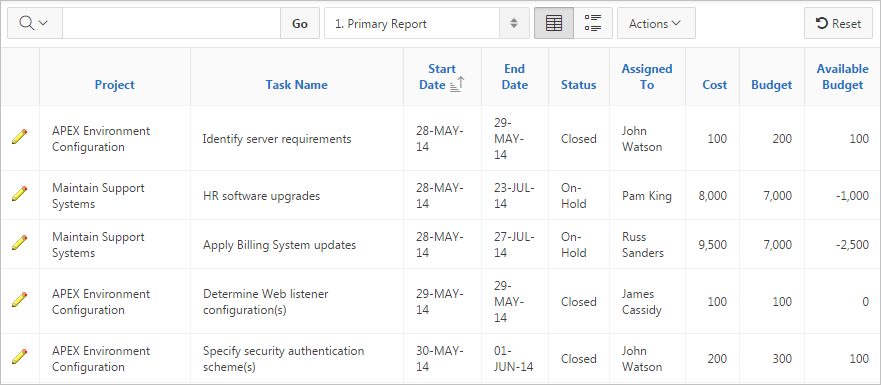Viewport: 881px width, 385px height.
Task: Click the 23-JUL-14 end date cell
Action: pyautogui.click(x=514, y=196)
